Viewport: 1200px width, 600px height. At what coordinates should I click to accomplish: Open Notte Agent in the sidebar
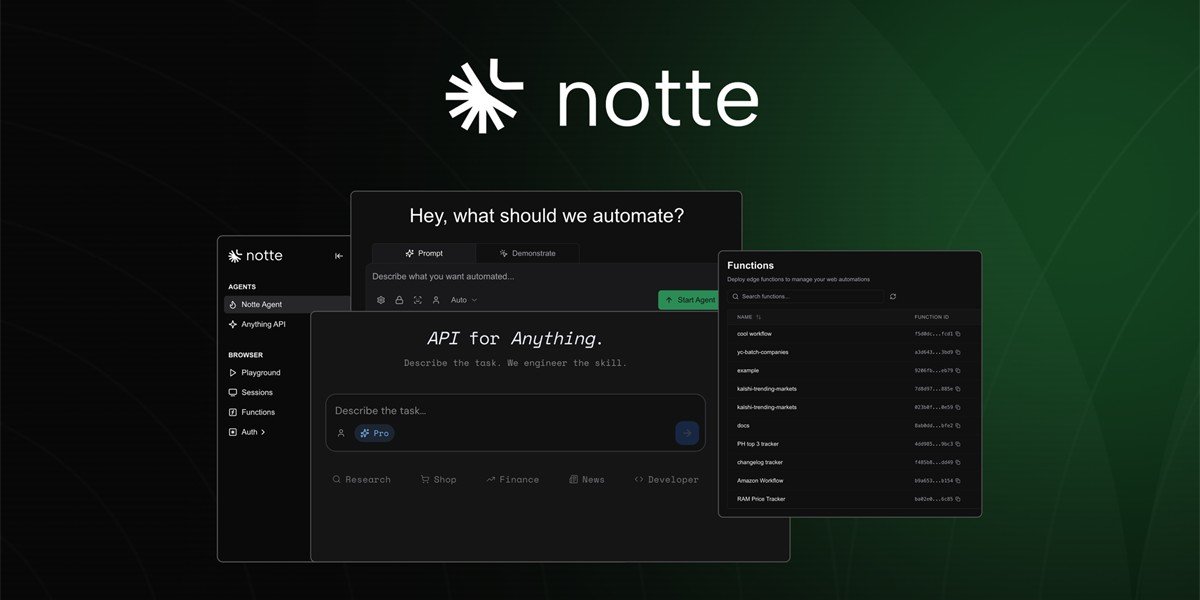(x=287, y=304)
